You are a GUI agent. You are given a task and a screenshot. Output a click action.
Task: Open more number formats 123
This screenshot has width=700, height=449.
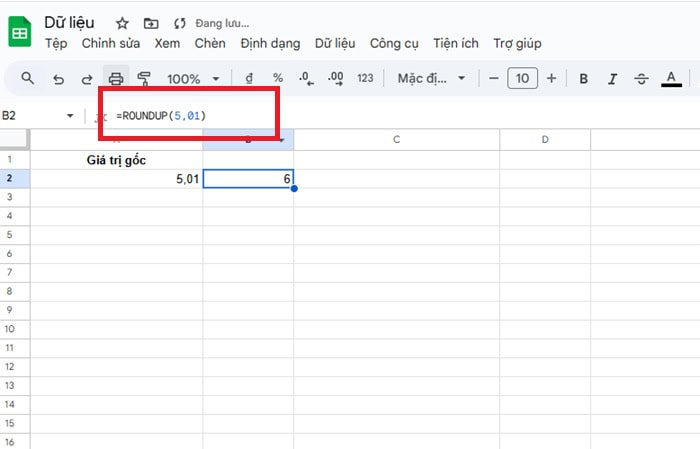[x=365, y=78]
